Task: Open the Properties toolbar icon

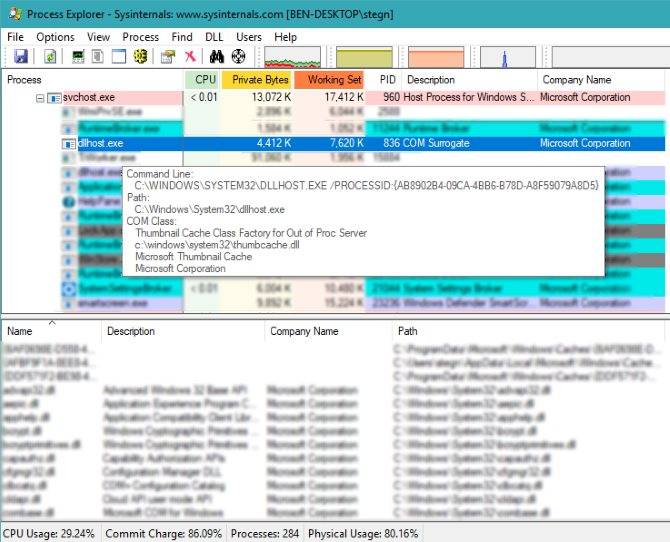Action: 168,56
